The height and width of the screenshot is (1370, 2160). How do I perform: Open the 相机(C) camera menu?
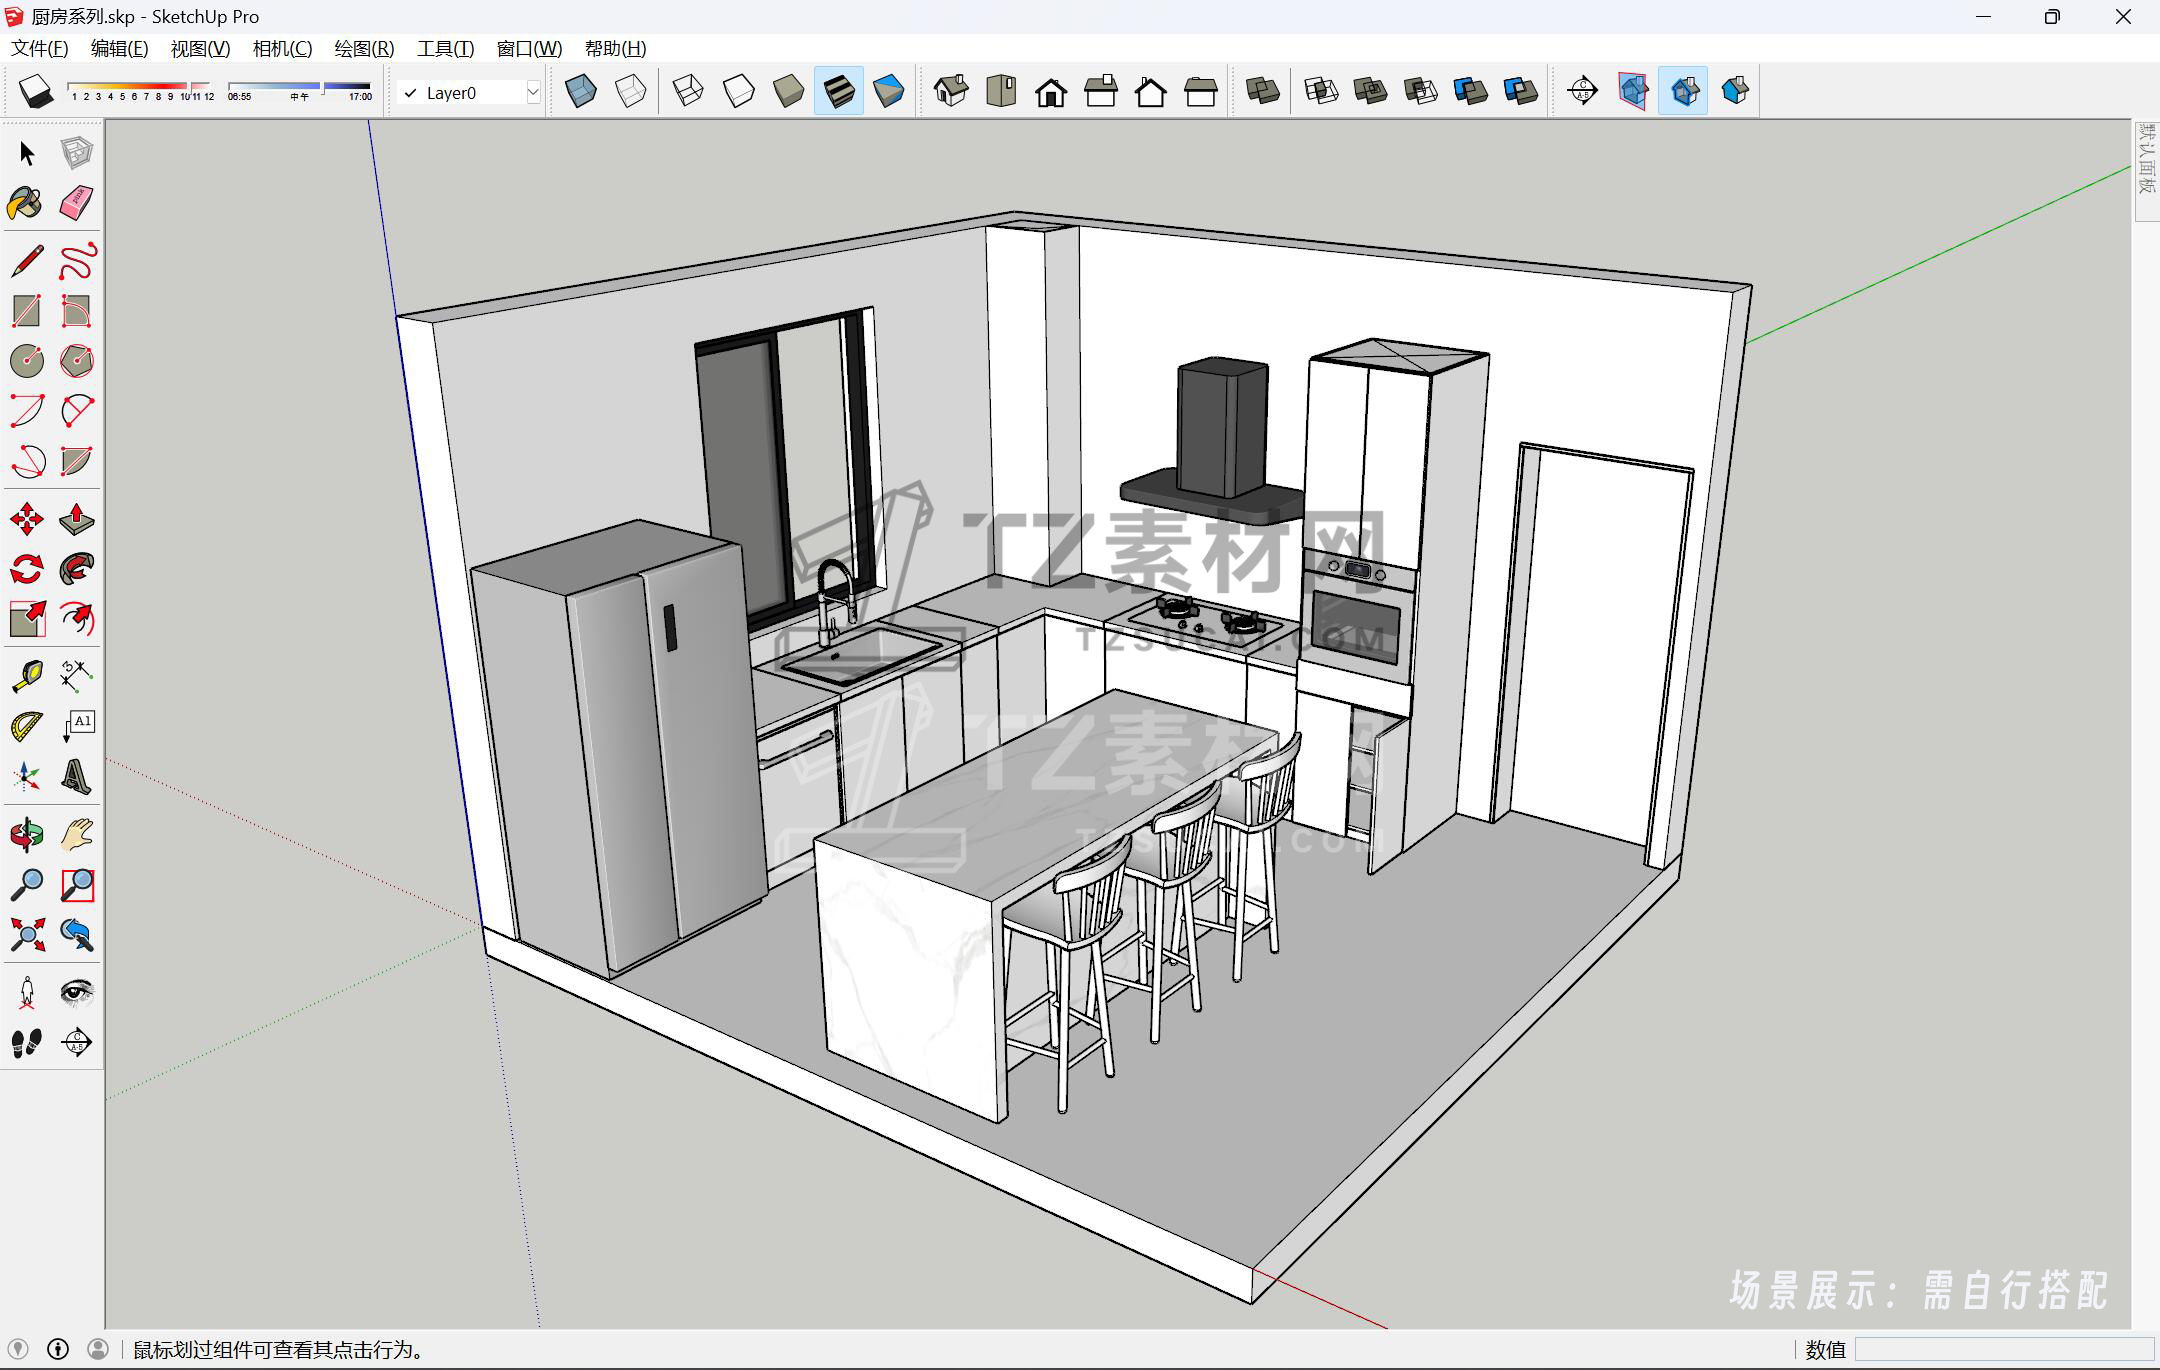point(282,48)
